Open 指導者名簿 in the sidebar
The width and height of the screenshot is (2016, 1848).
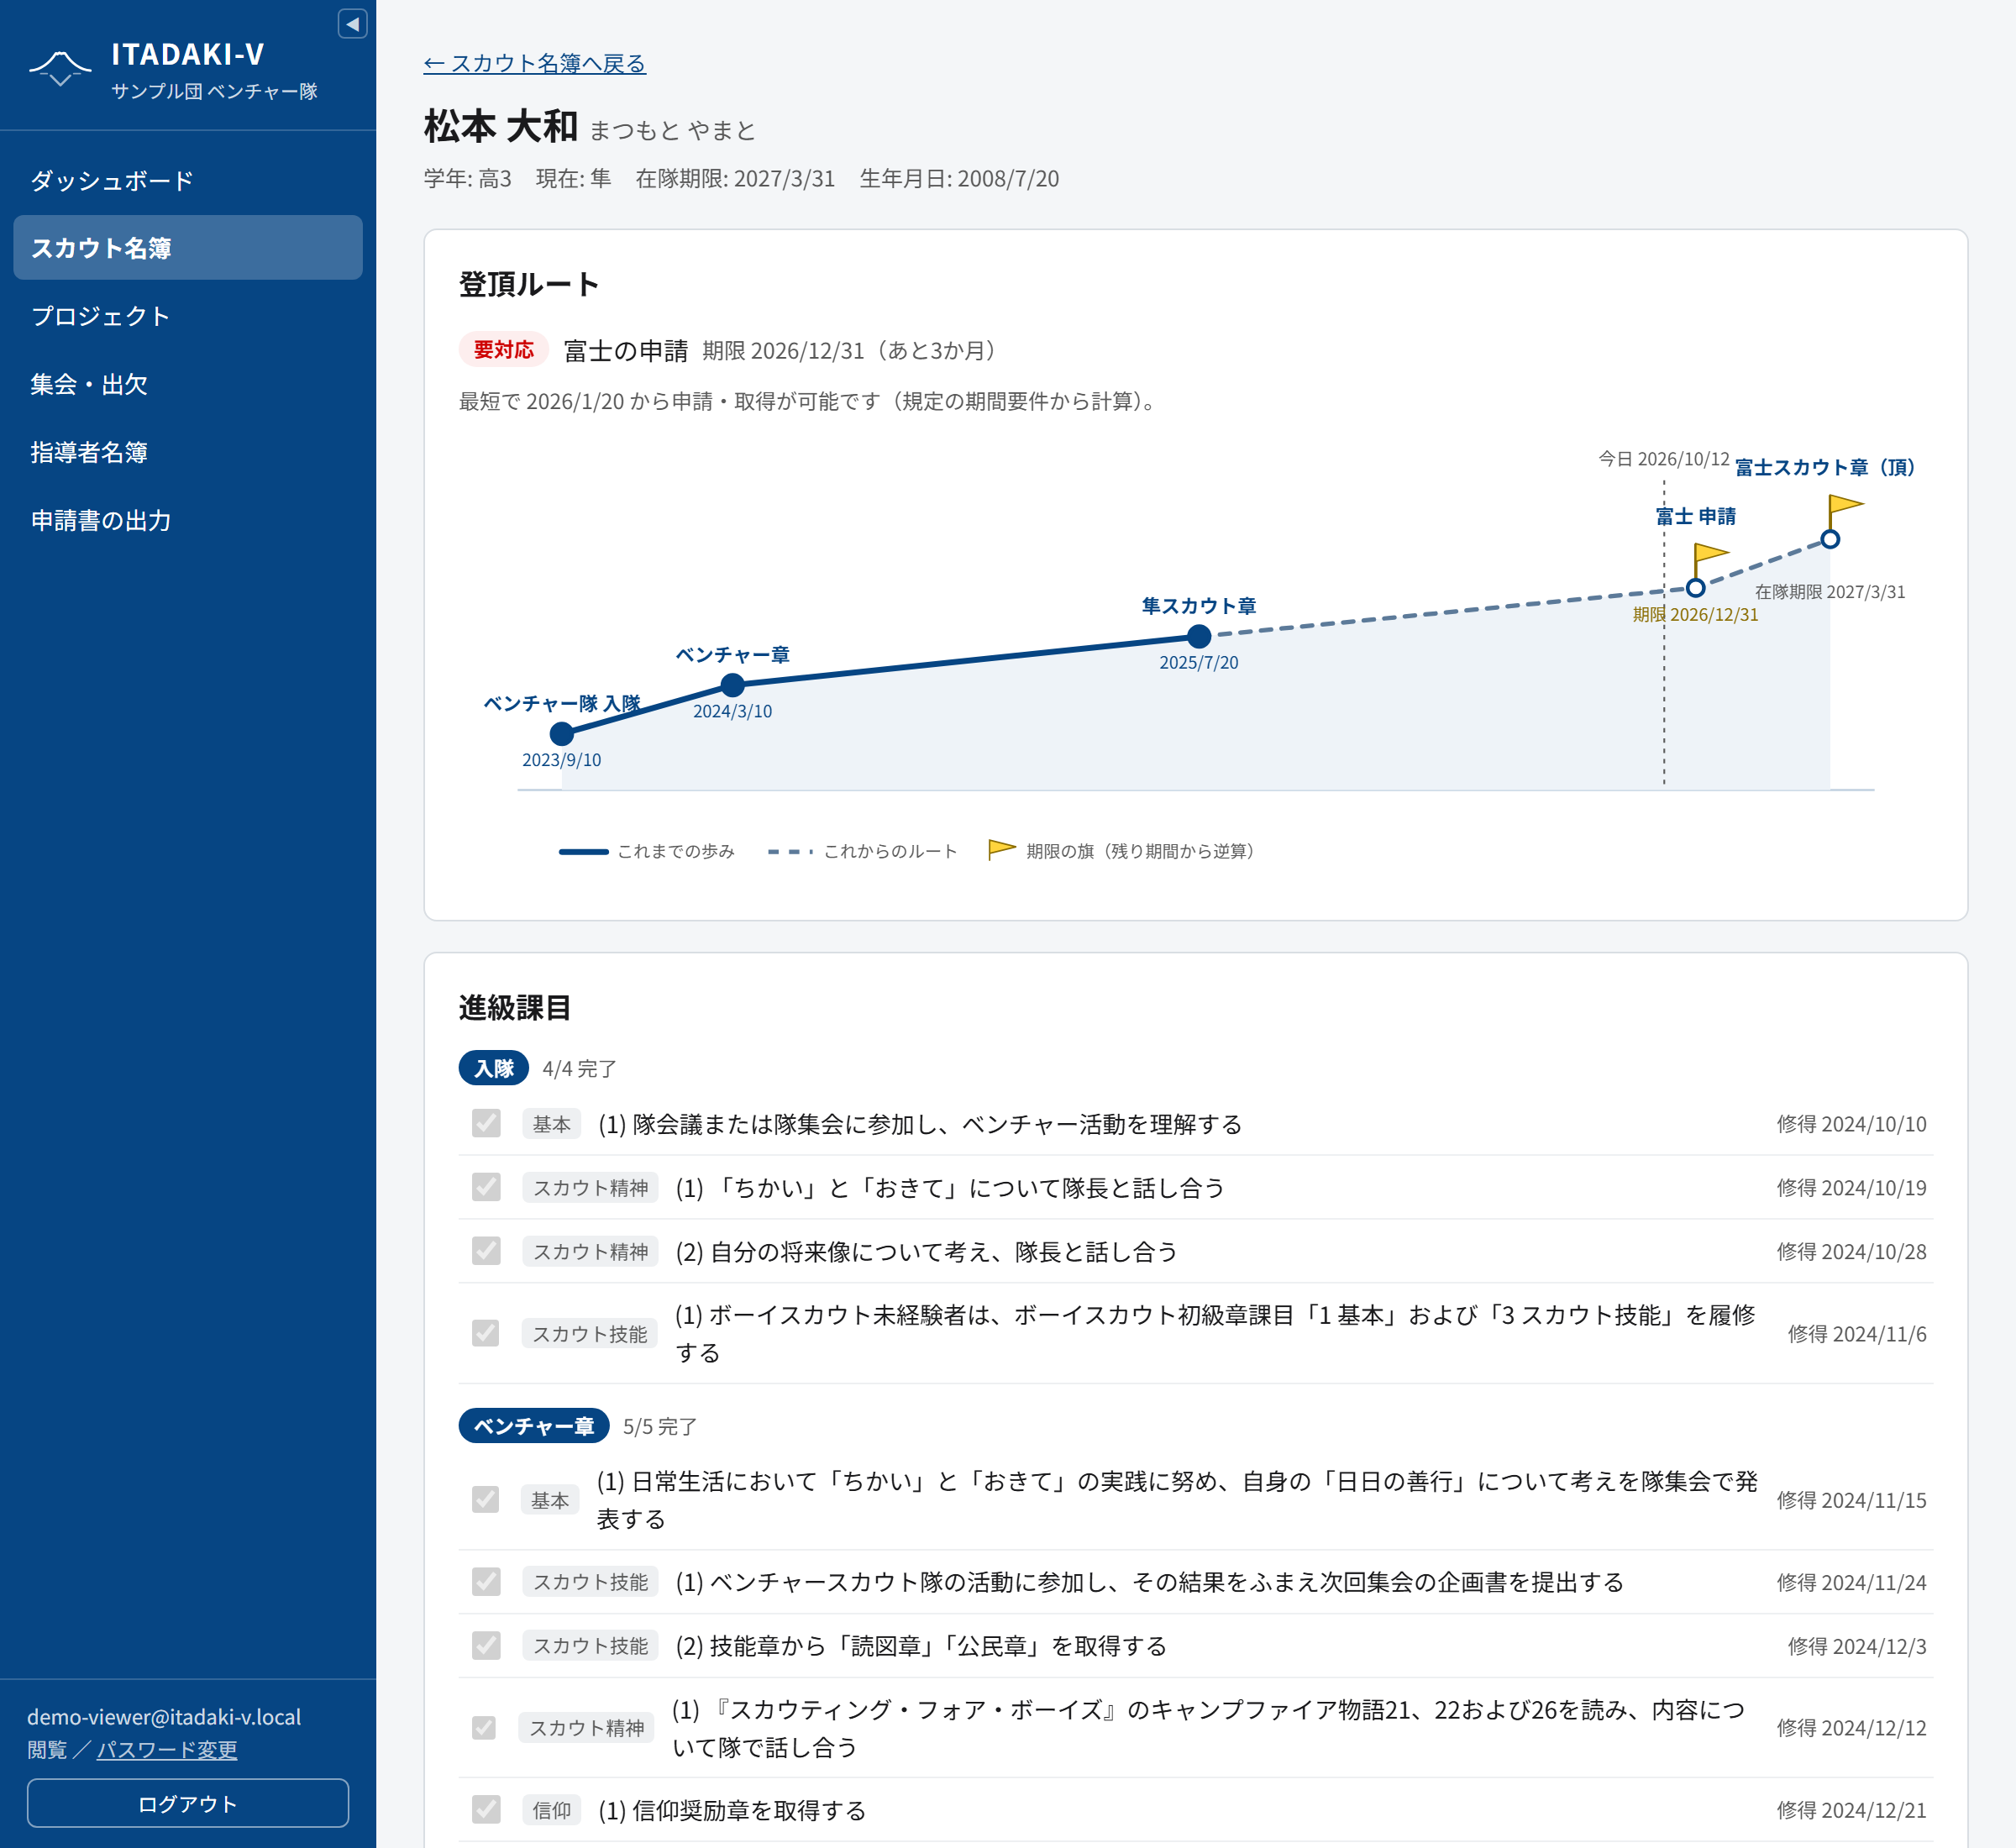point(188,452)
